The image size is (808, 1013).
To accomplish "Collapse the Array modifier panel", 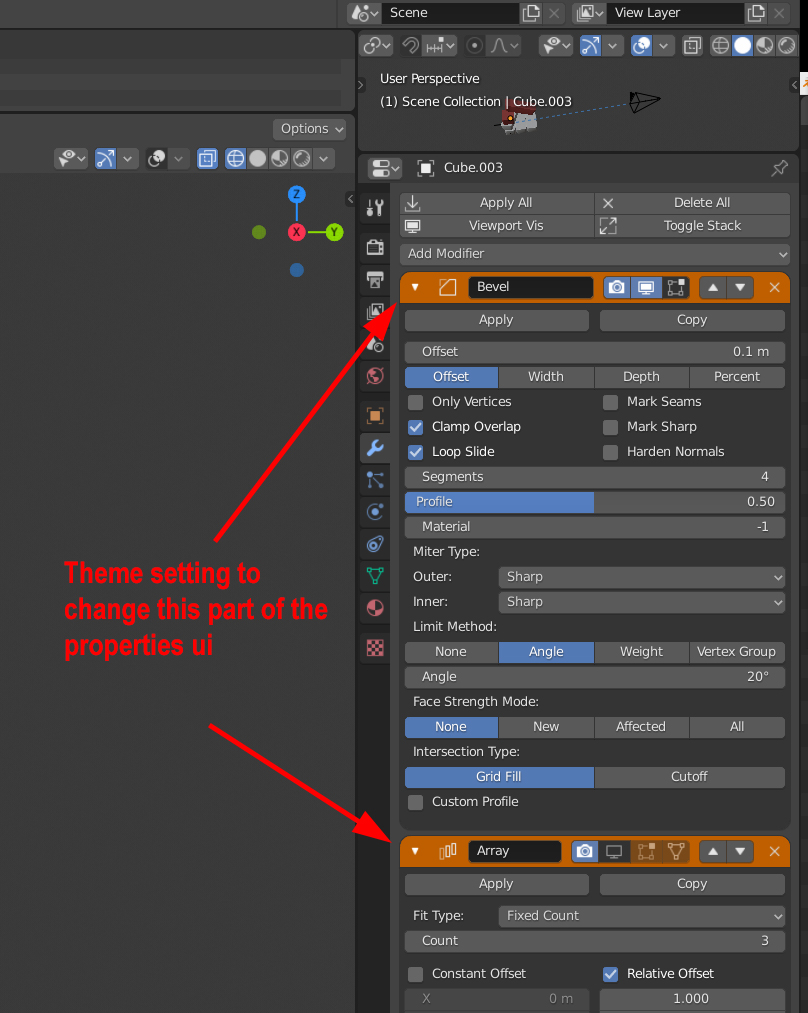I will [x=415, y=851].
